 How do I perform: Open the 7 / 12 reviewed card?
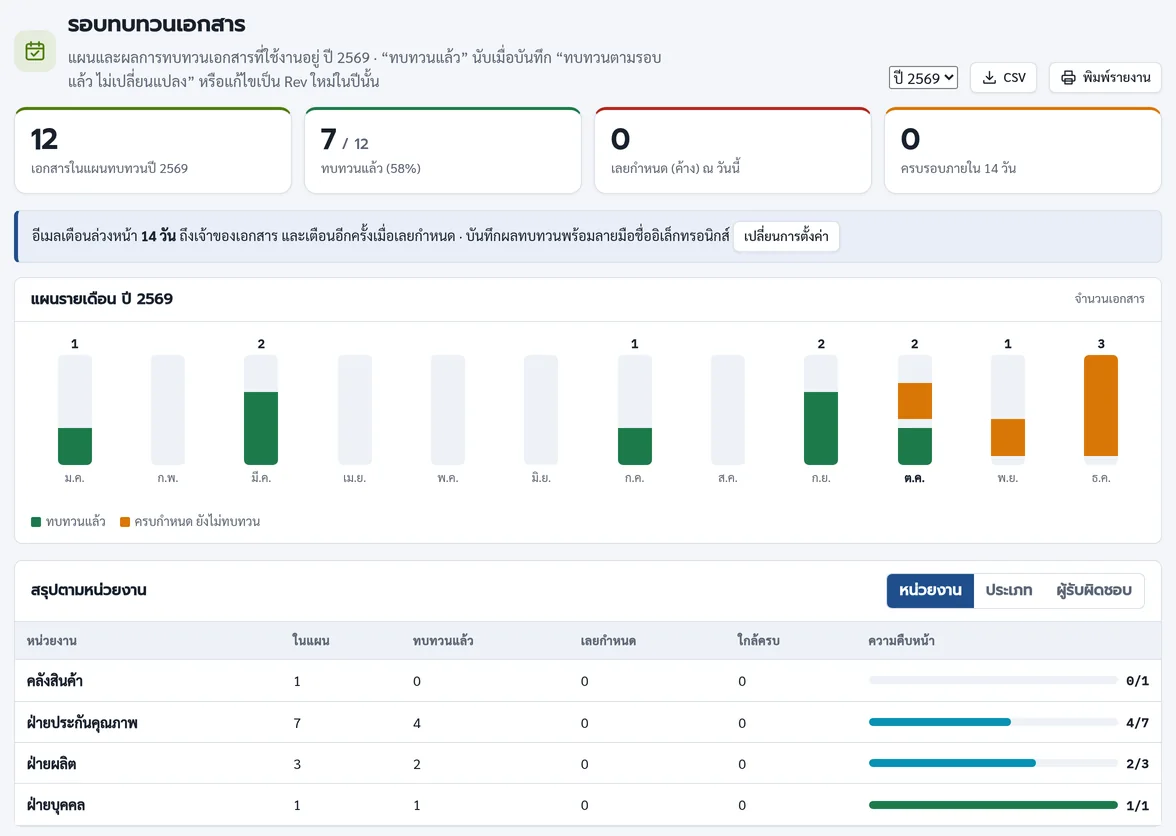[x=442, y=151]
